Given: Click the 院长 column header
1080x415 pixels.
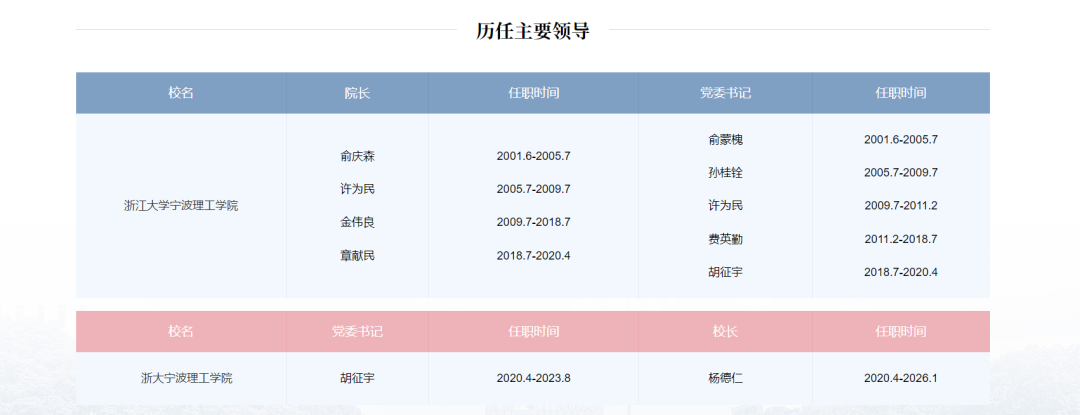Looking at the screenshot, I should pos(357,93).
